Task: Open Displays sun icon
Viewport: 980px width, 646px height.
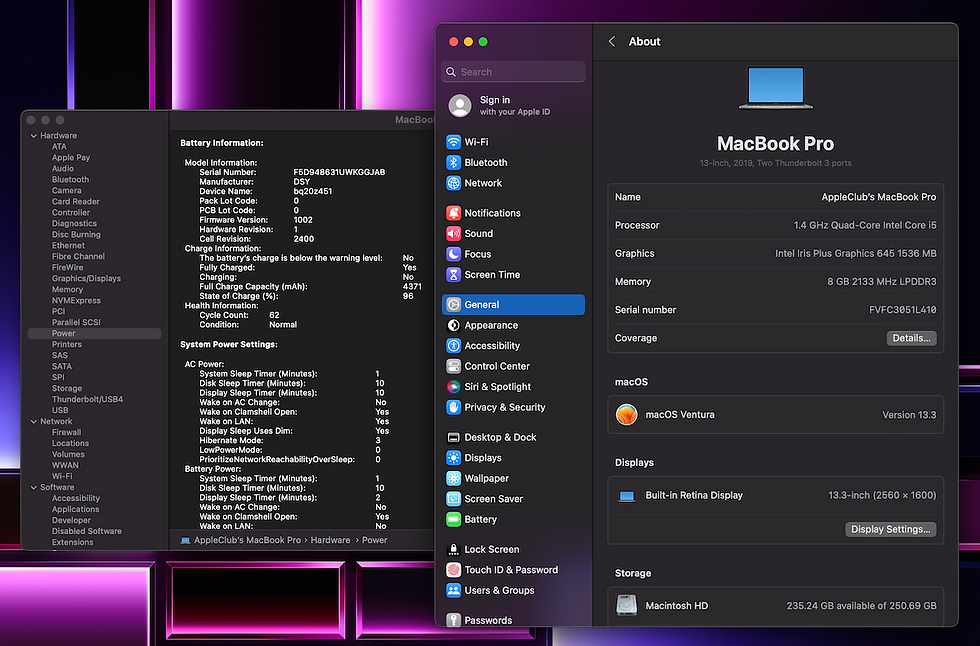Action: (x=453, y=458)
